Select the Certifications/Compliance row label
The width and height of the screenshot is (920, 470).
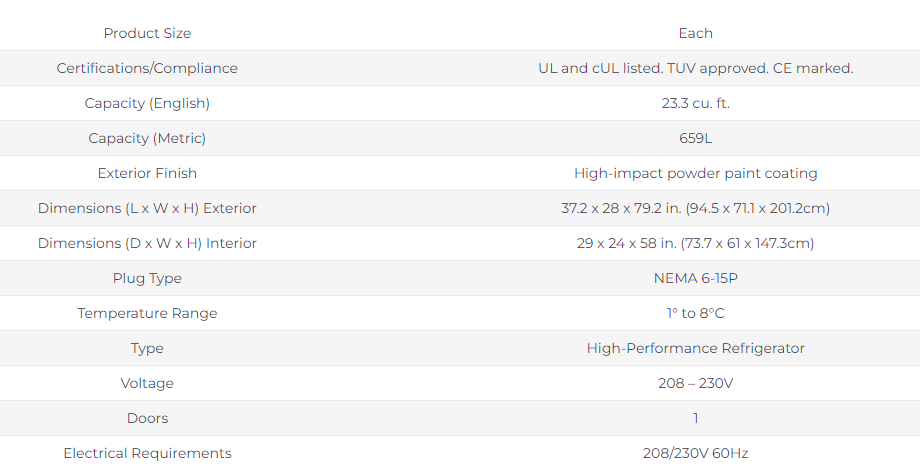147,68
